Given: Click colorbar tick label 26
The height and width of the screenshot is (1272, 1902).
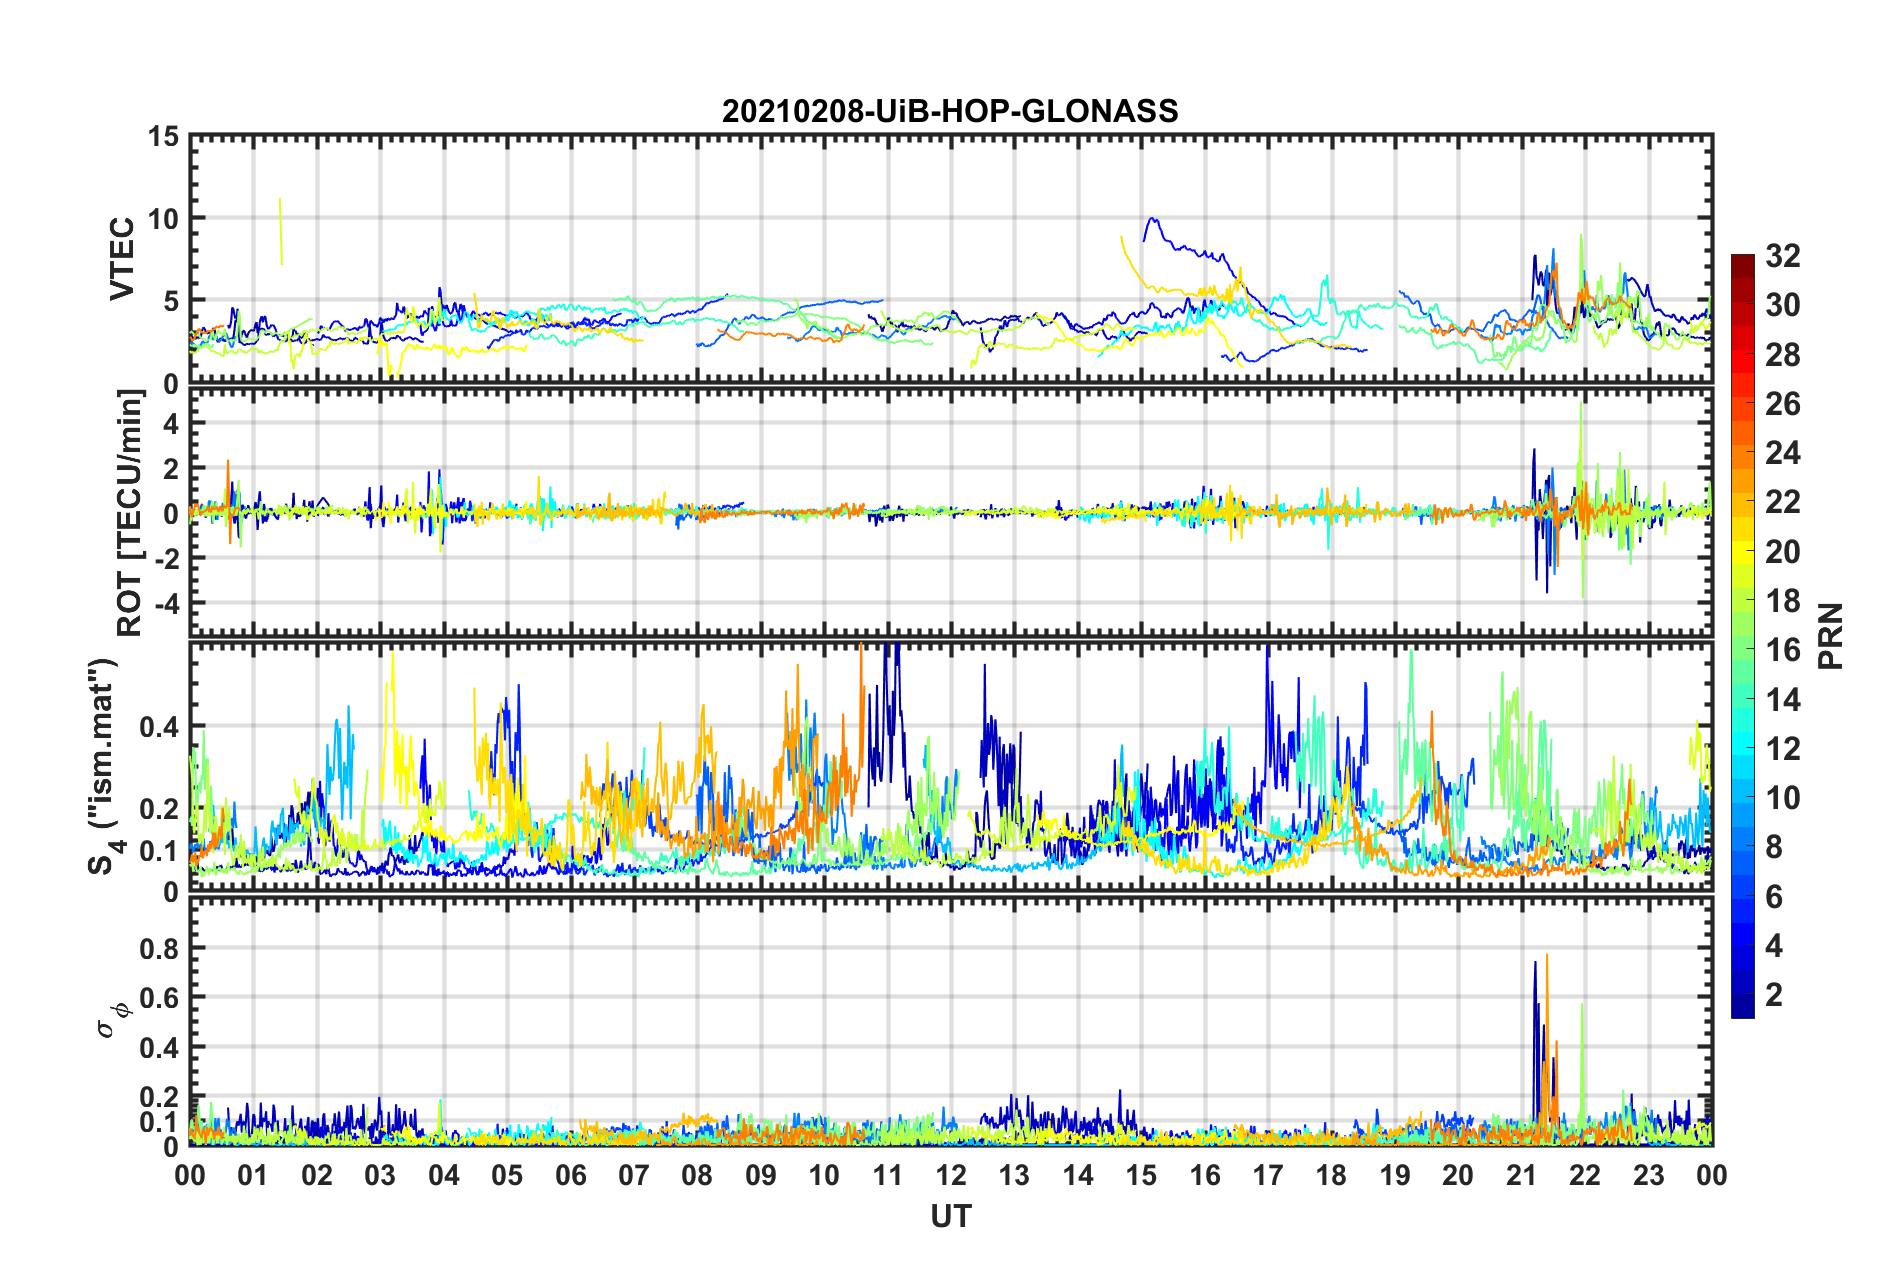Looking at the screenshot, I should coord(1782,404).
